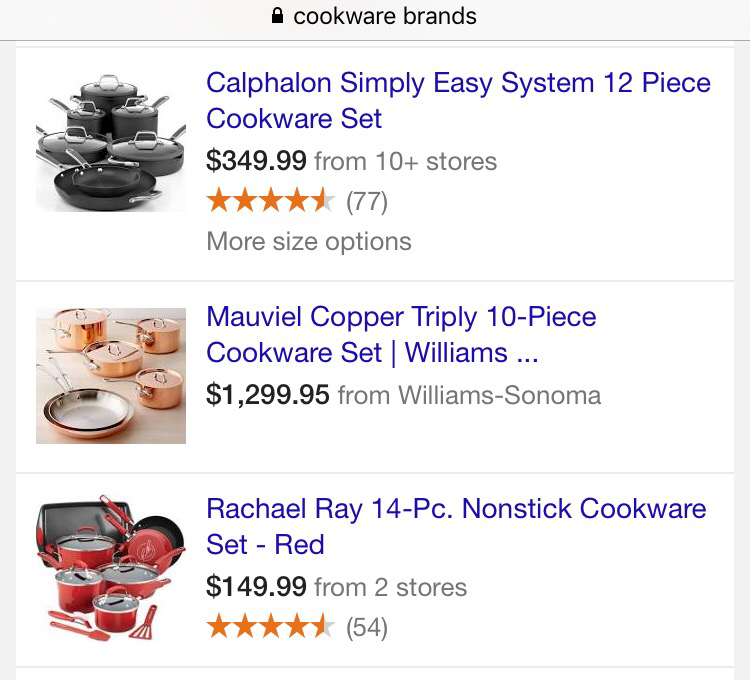Tap the Mauviel copper cookware thumbnail
The height and width of the screenshot is (680, 750).
tap(110, 375)
